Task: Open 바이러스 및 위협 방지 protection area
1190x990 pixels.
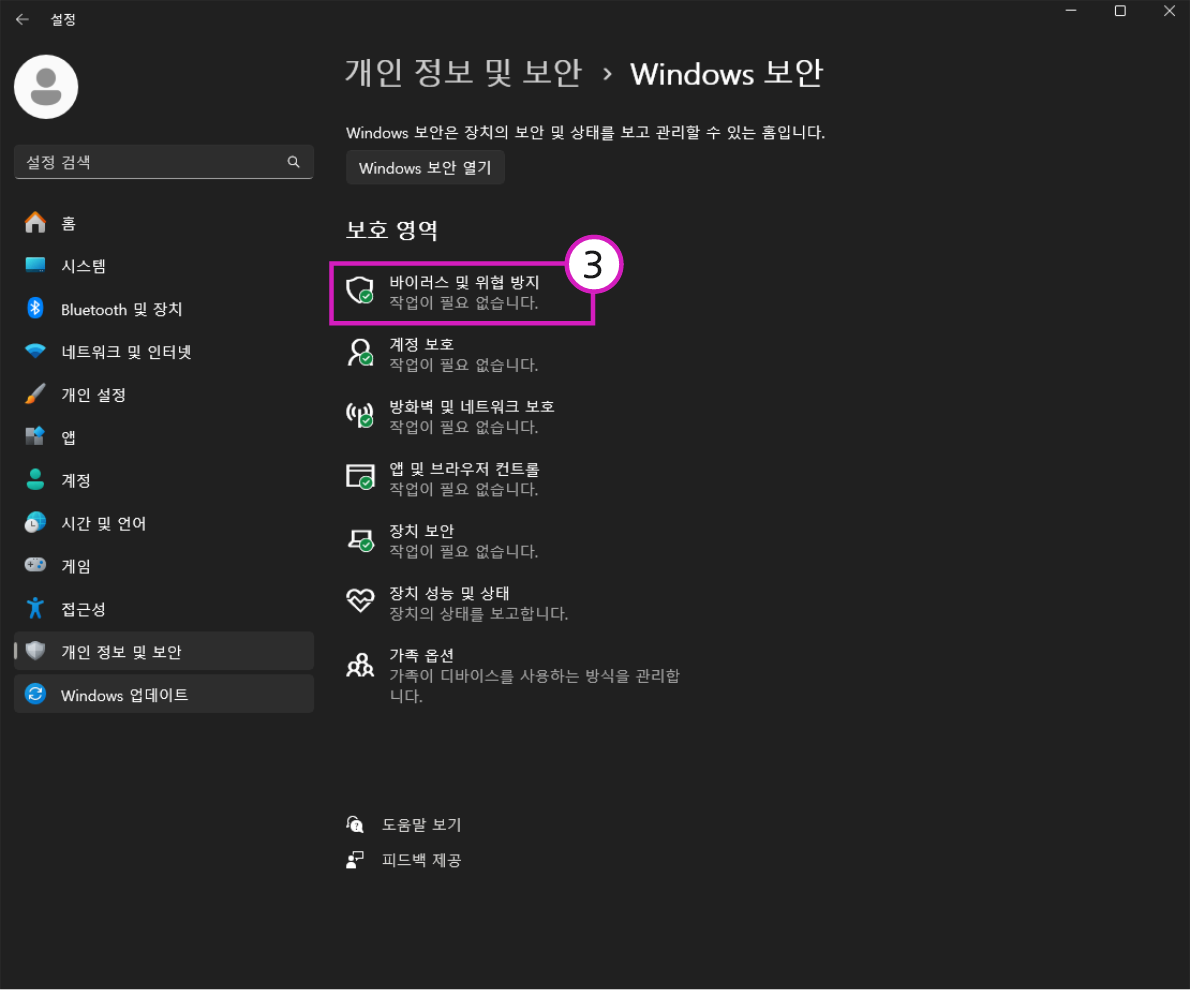Action: click(461, 292)
